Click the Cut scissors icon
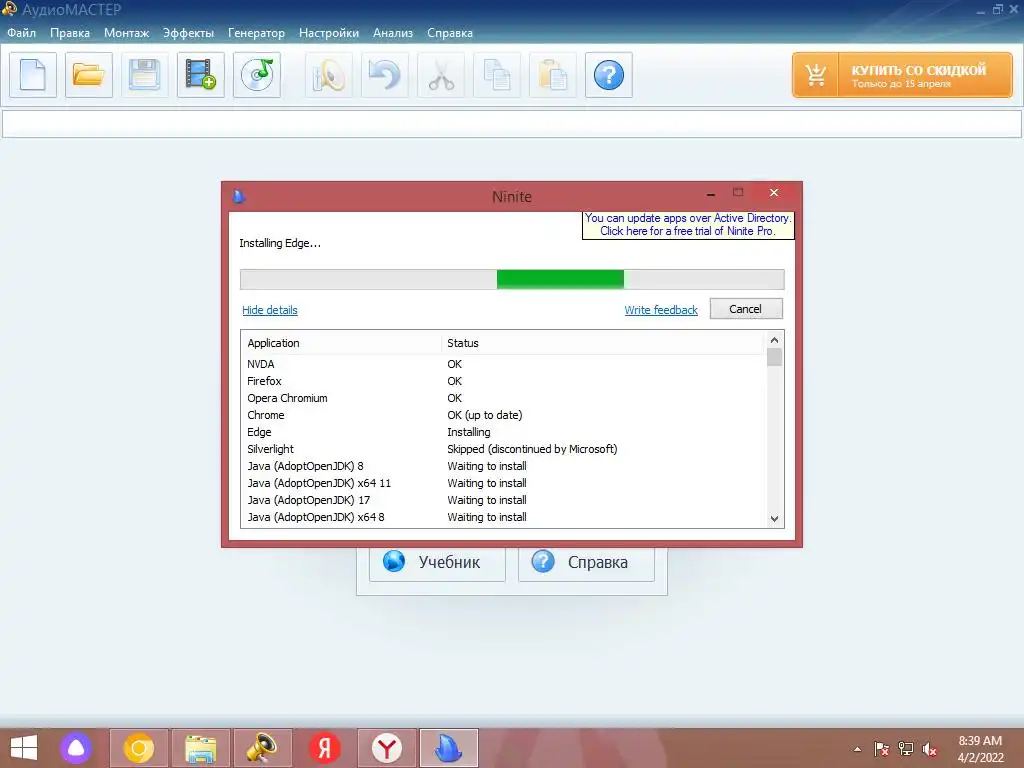This screenshot has width=1024, height=768. click(441, 75)
